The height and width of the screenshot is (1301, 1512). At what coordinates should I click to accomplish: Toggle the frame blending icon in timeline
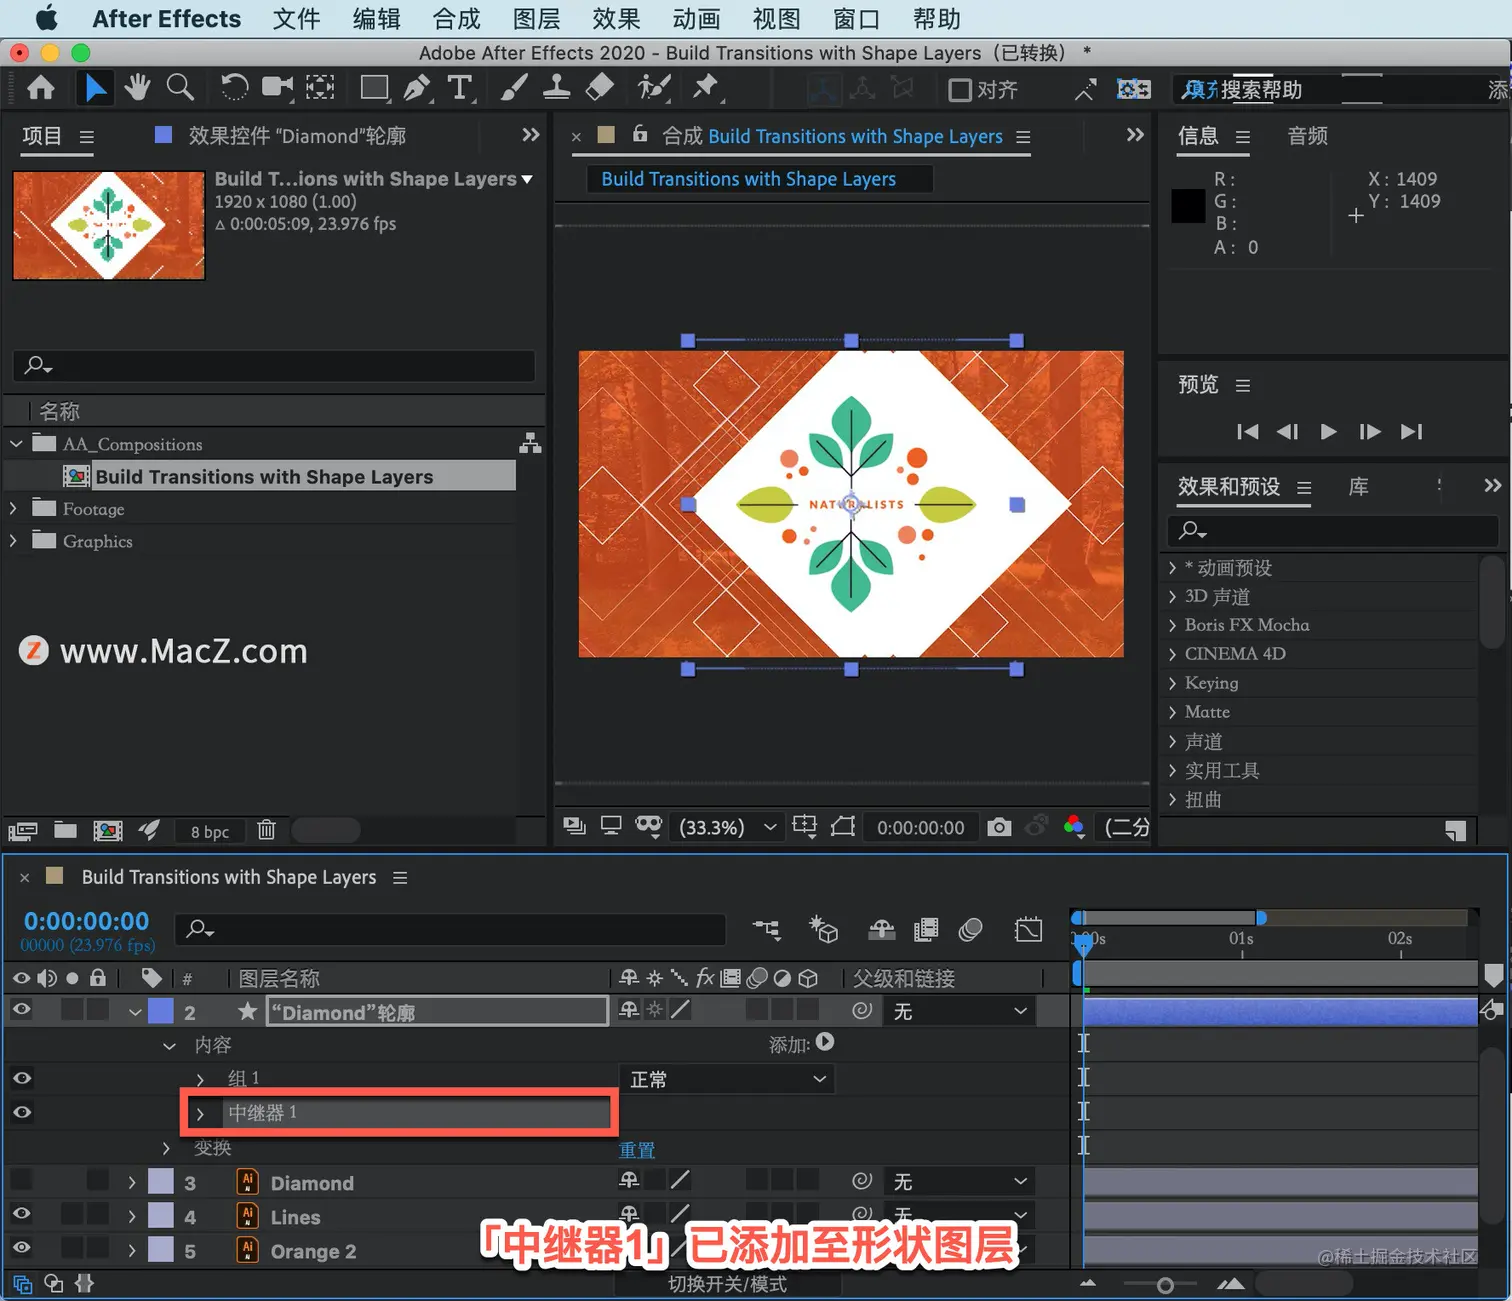(x=926, y=930)
